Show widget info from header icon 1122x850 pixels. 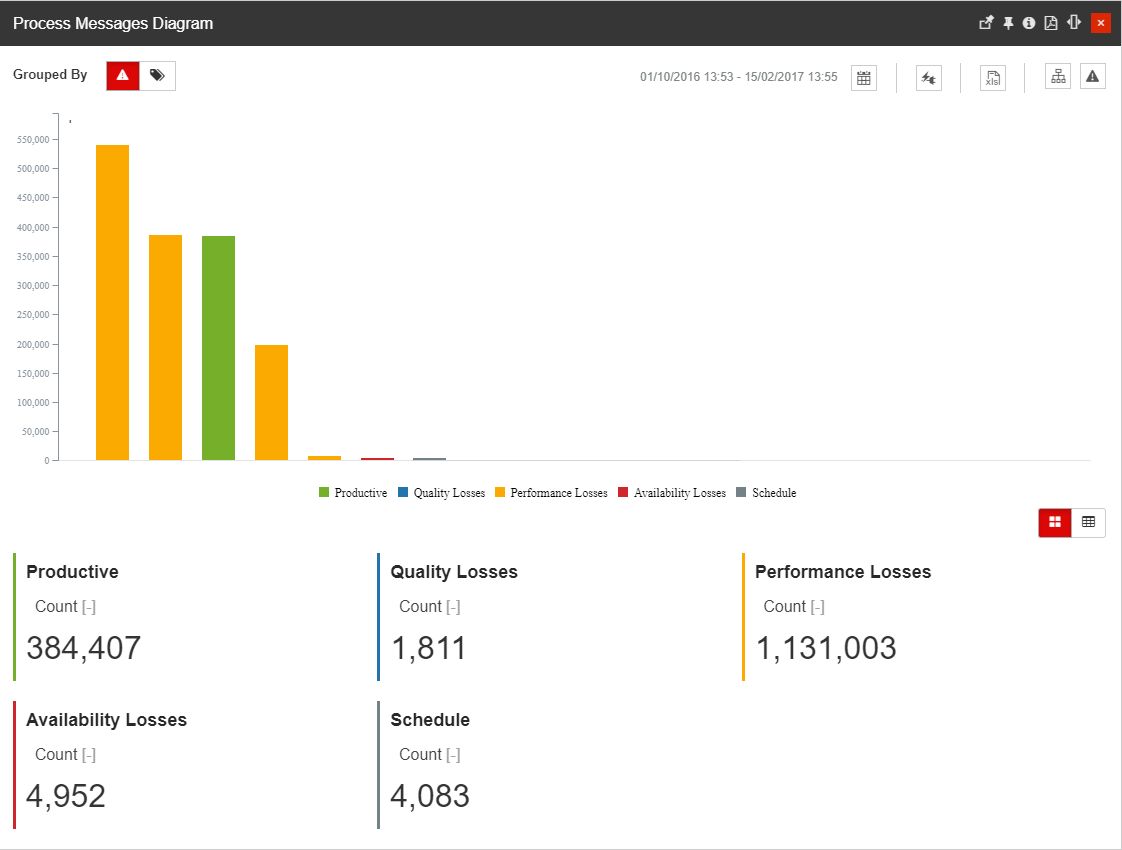click(x=1028, y=23)
